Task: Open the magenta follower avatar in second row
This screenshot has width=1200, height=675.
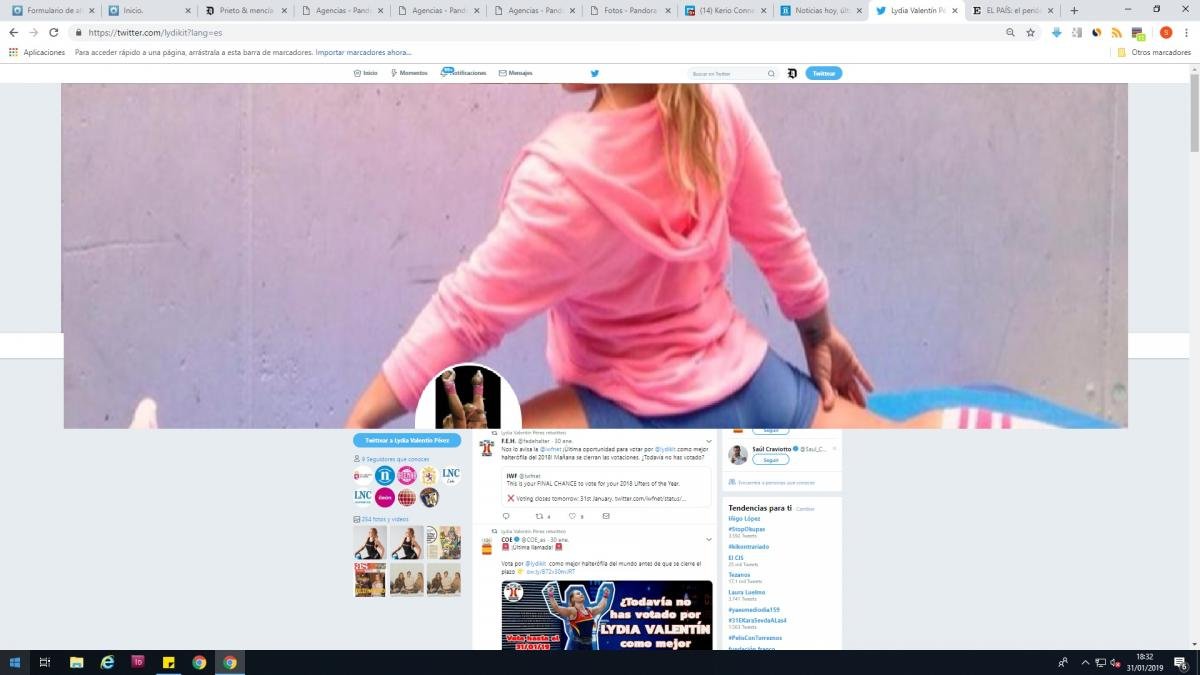Action: [x=385, y=497]
